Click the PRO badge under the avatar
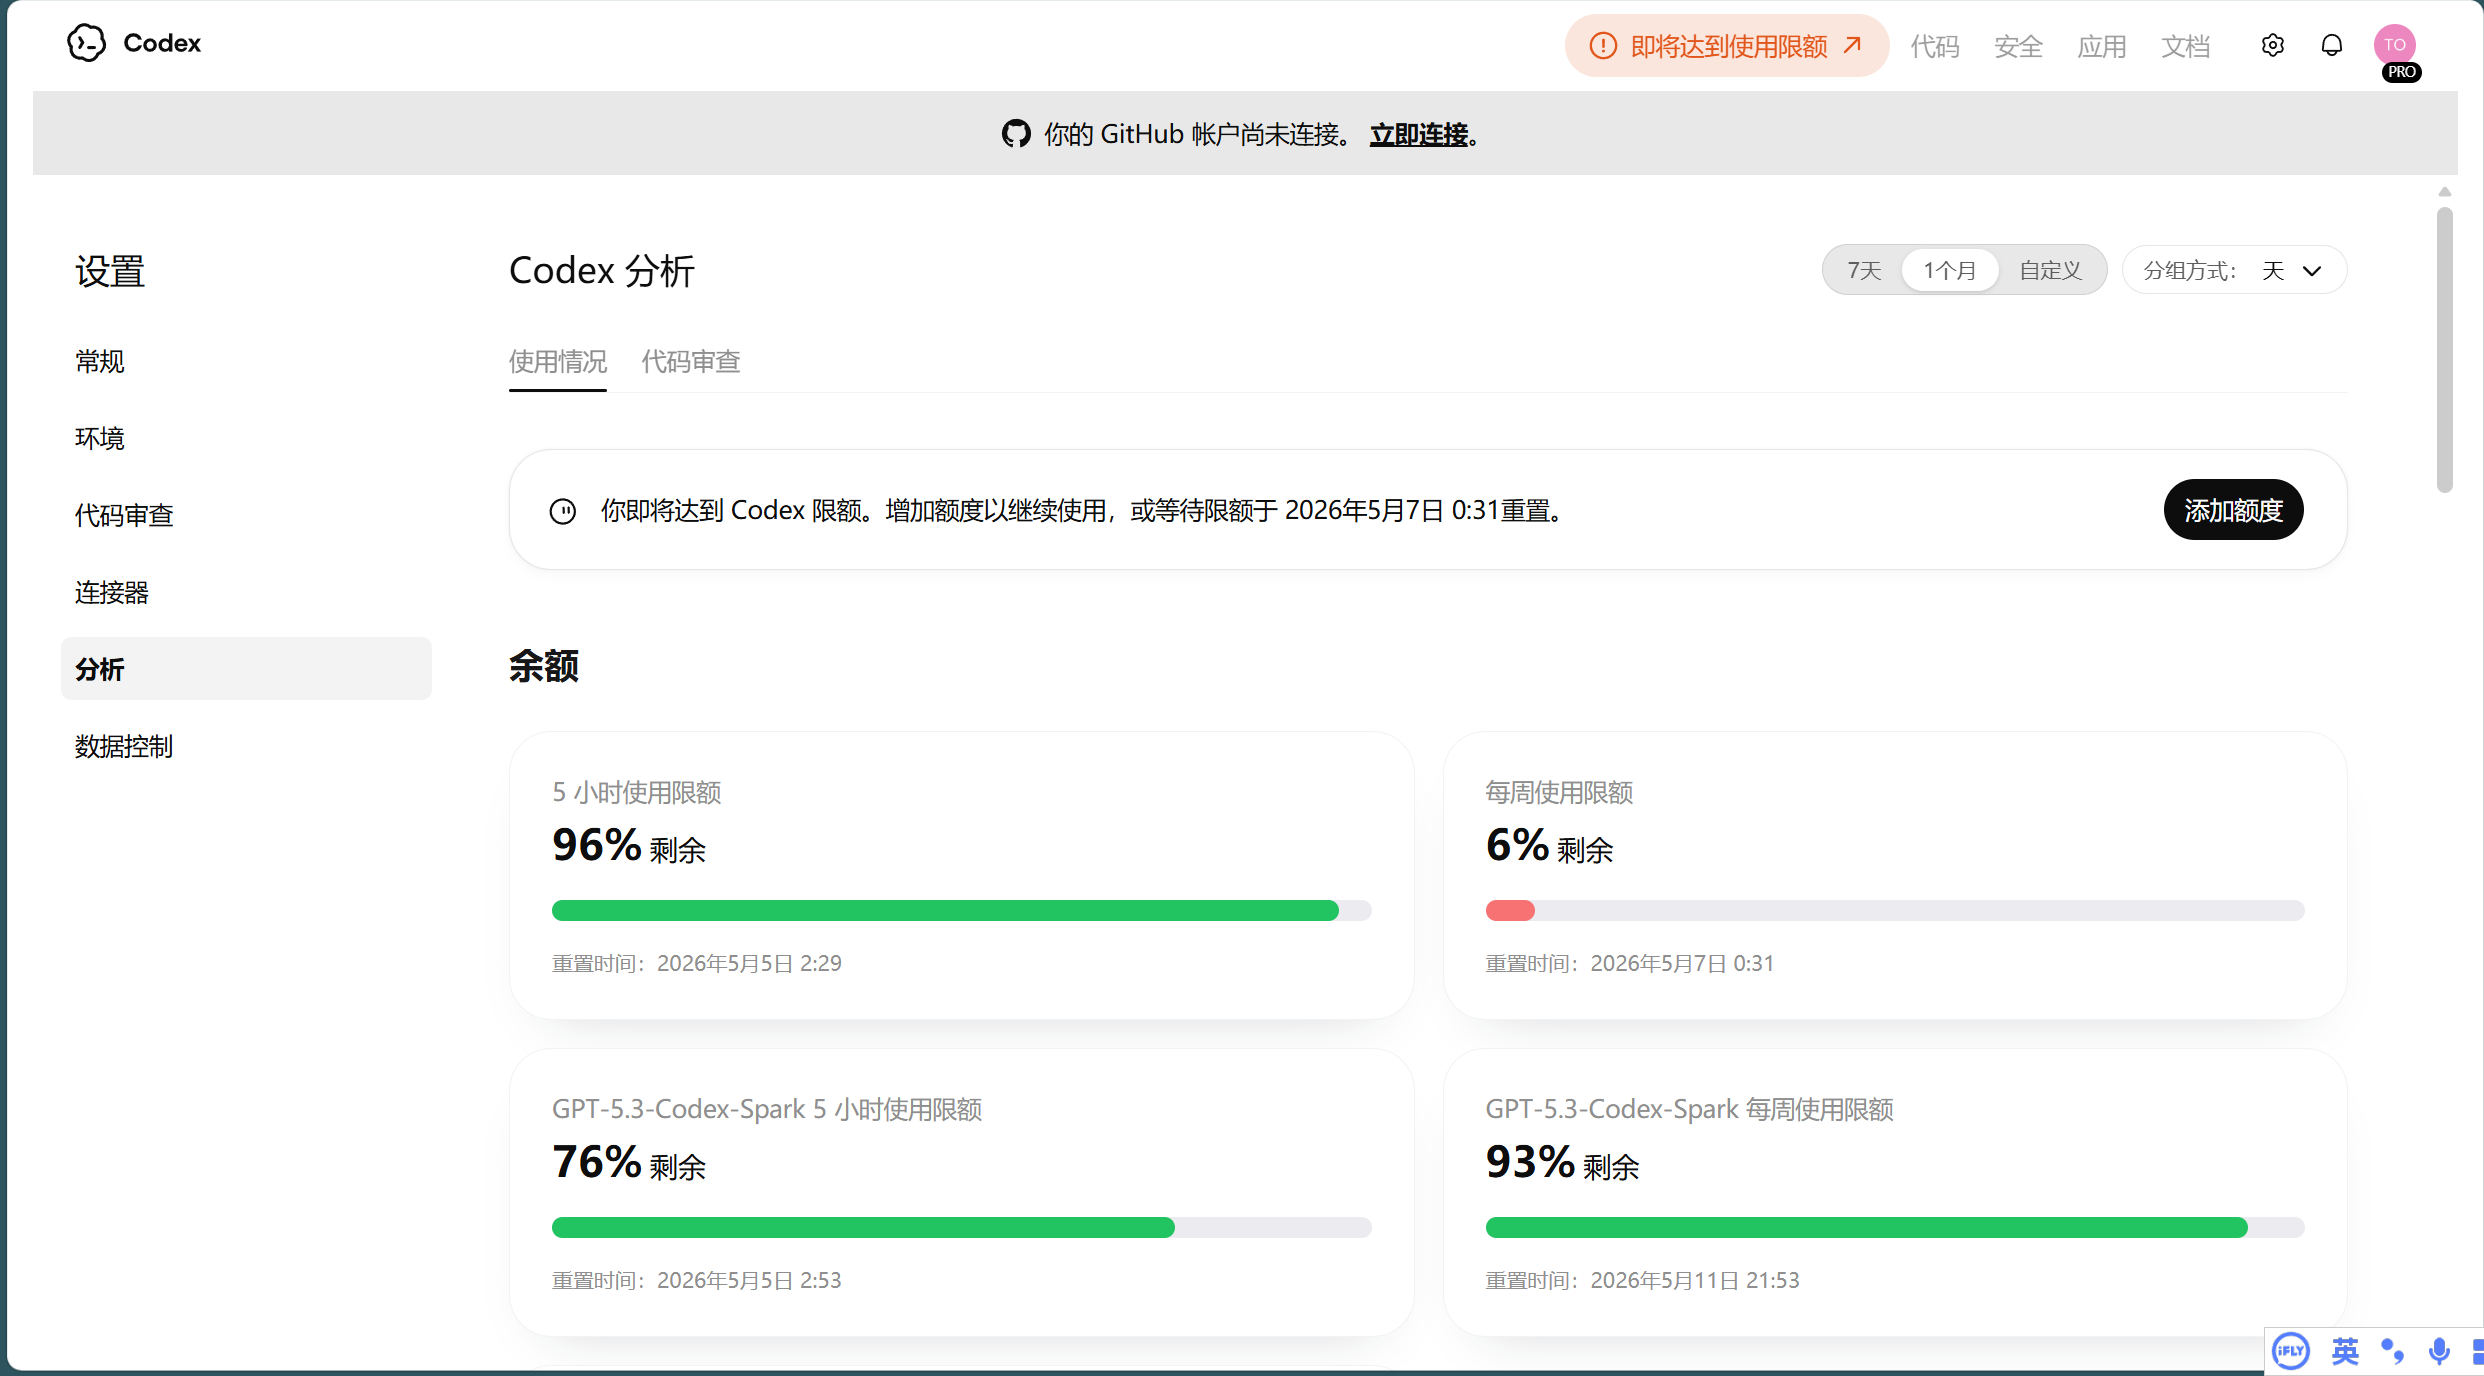 coord(2401,72)
